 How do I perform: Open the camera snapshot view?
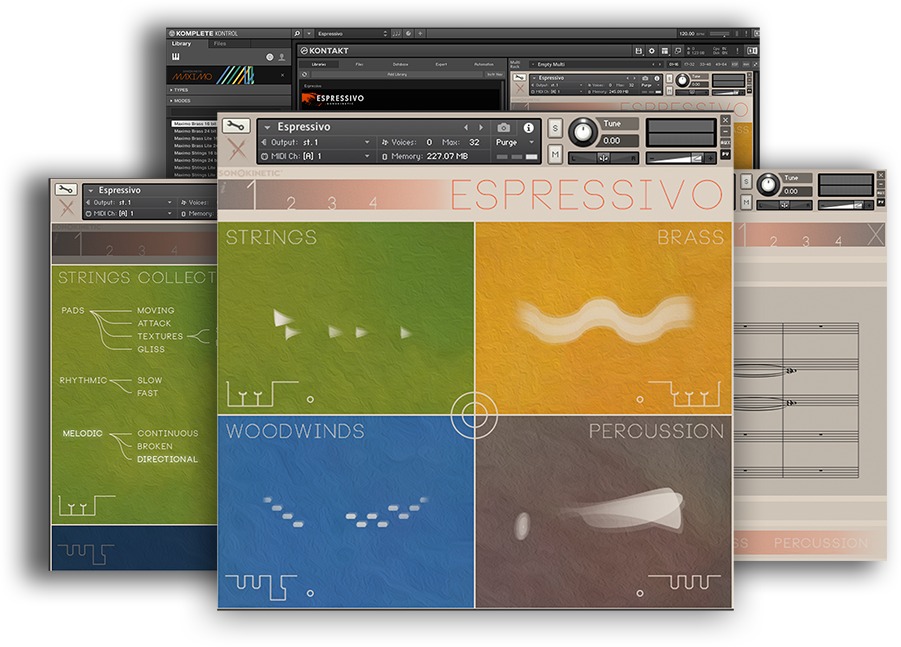pyautogui.click(x=503, y=127)
